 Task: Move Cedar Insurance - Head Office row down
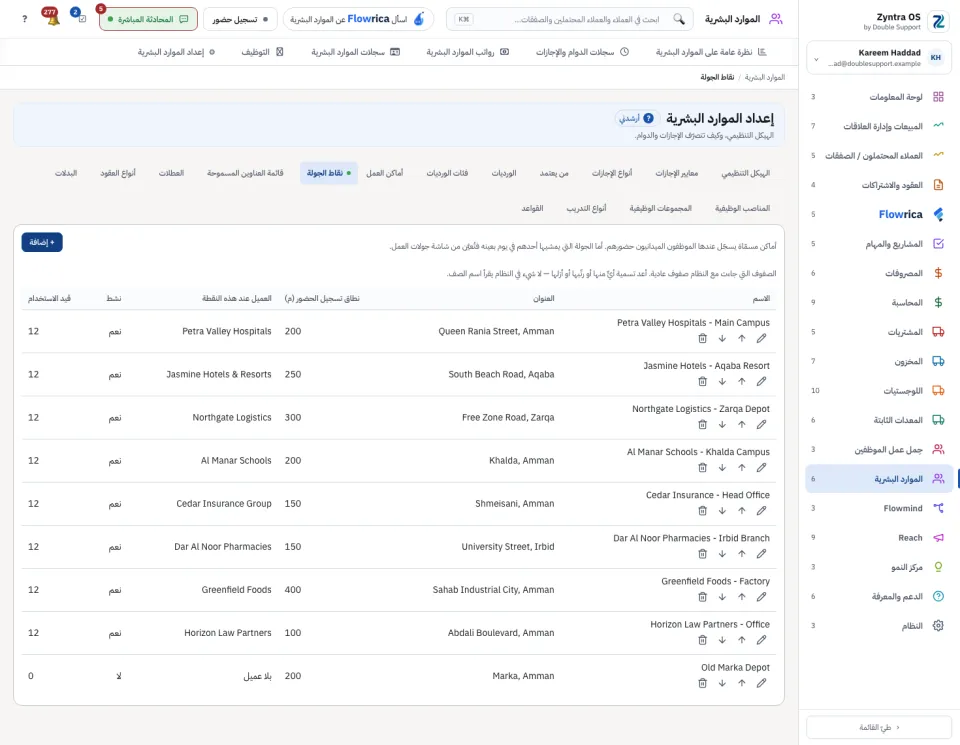point(722,511)
